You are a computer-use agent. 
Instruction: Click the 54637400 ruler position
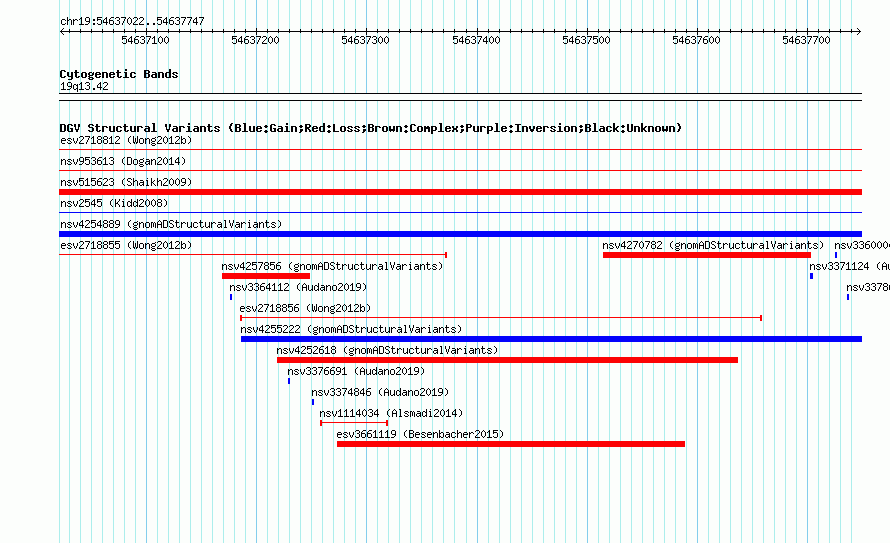point(476,40)
